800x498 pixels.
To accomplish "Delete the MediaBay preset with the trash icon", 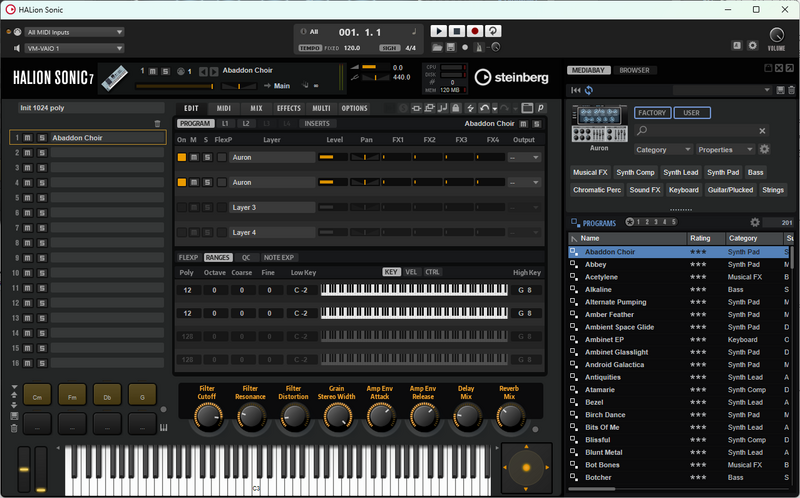I will tap(791, 90).
